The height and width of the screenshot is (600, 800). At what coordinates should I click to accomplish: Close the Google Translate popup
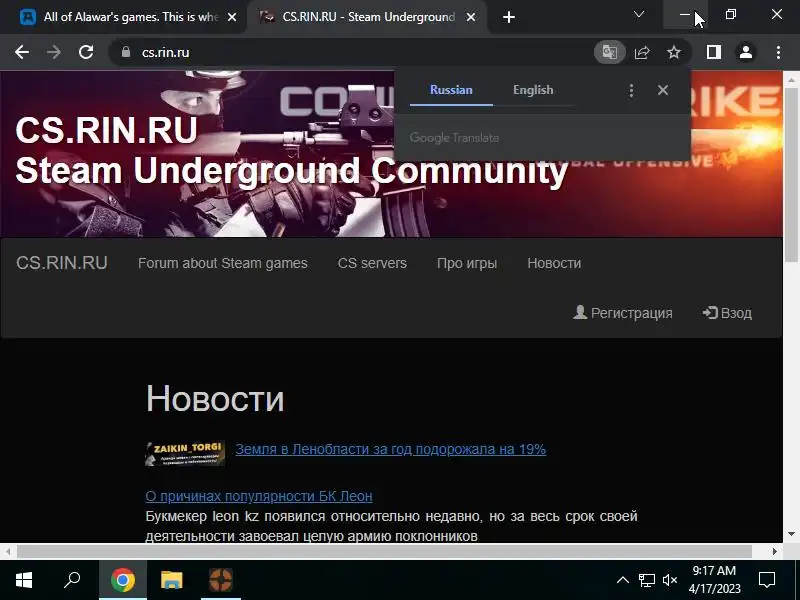(x=663, y=90)
